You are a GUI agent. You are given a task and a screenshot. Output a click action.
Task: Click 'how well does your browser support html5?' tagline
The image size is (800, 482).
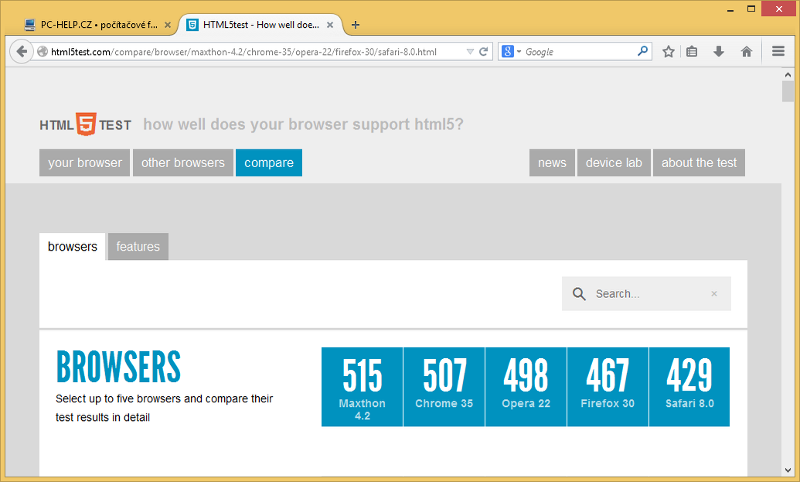(x=303, y=124)
